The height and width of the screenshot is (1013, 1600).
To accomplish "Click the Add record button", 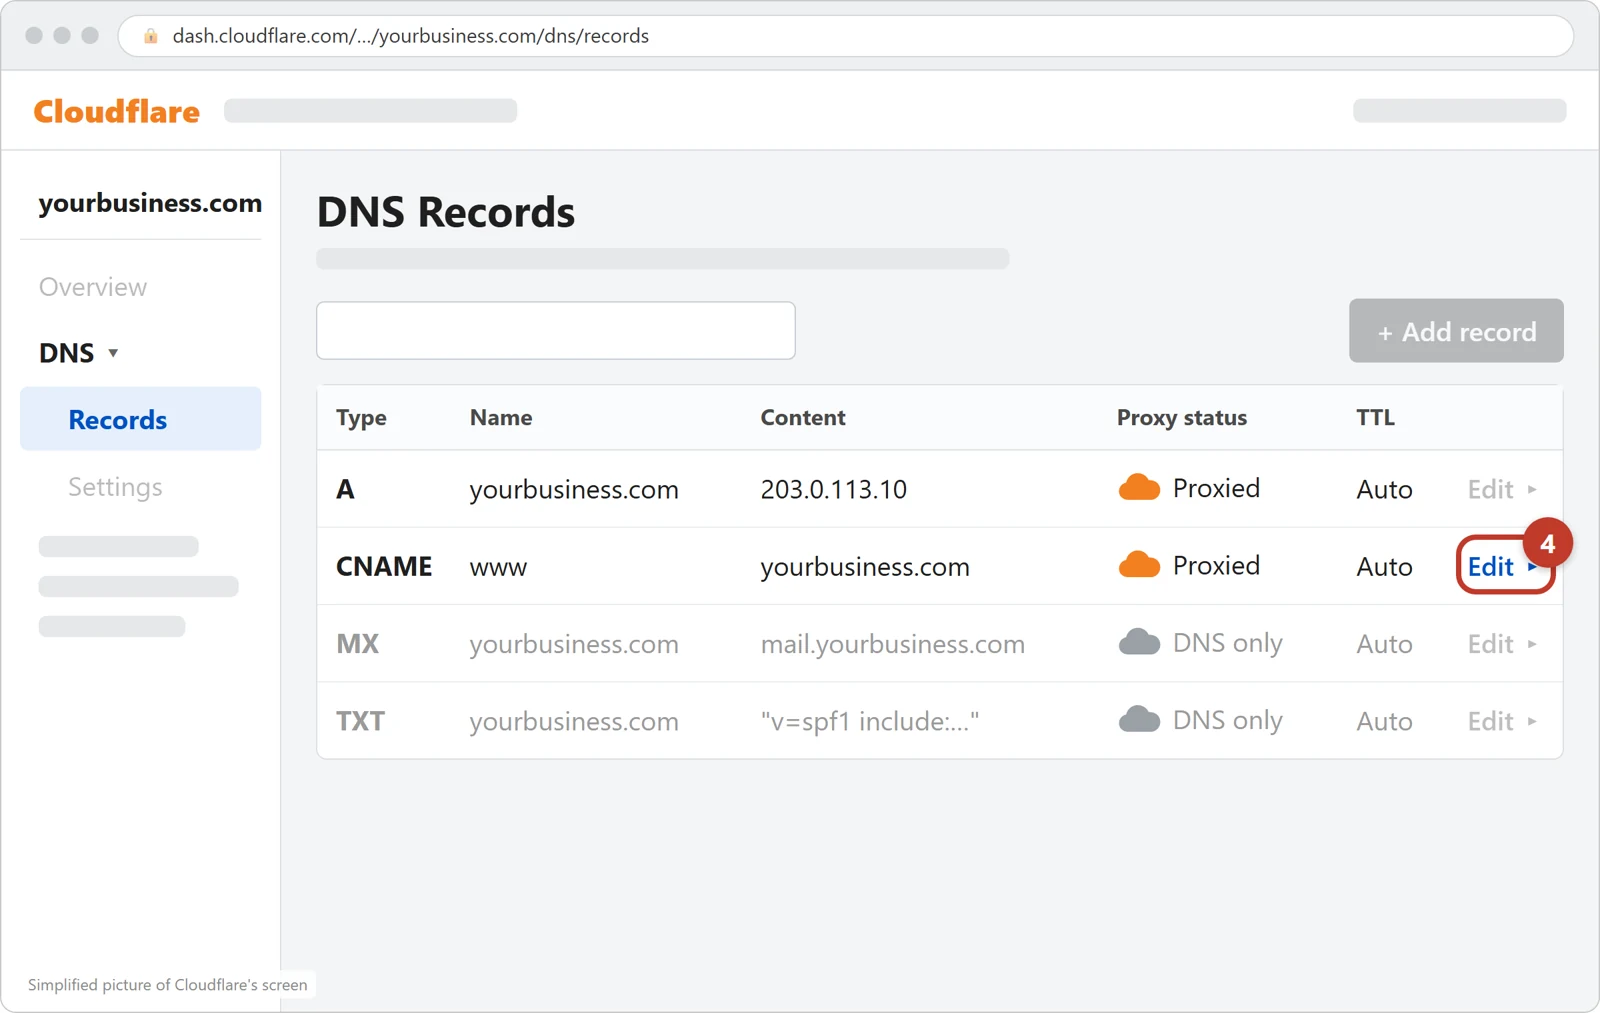I will click(x=1456, y=331).
